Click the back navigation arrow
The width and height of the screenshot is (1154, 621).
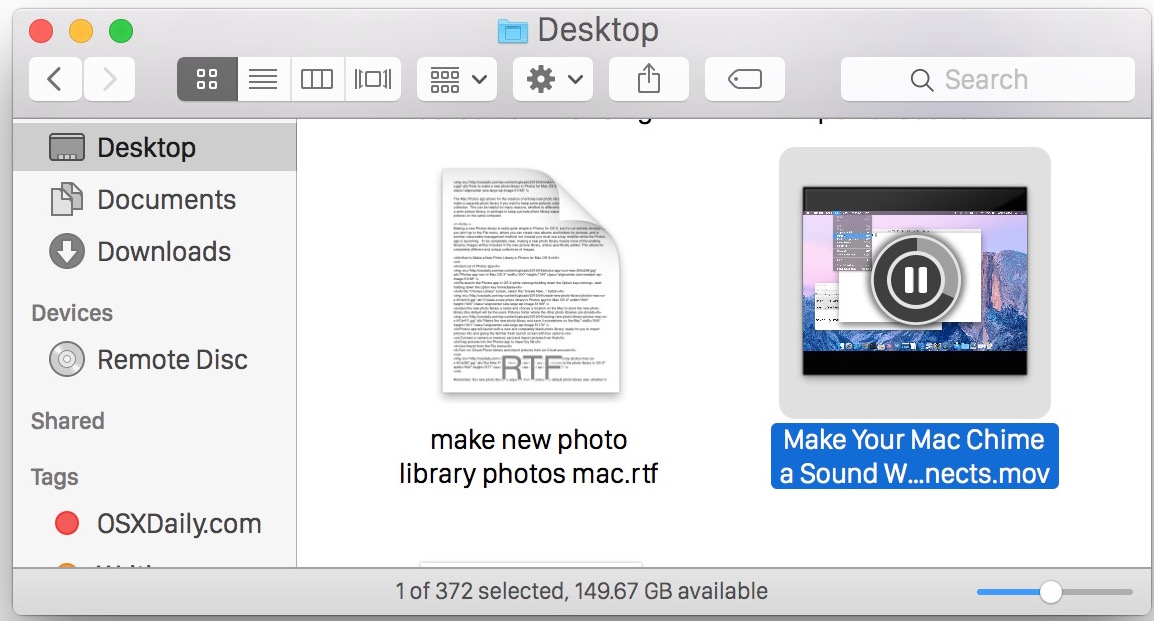(55, 79)
